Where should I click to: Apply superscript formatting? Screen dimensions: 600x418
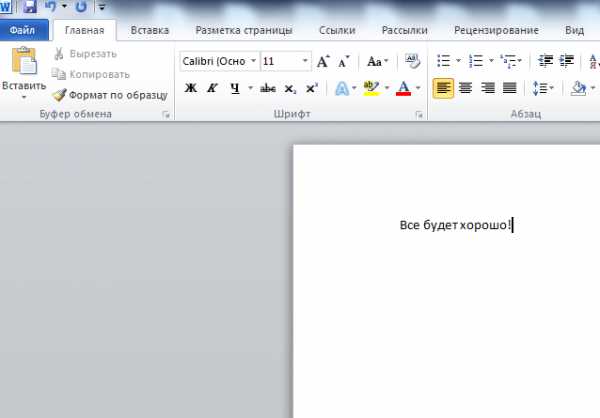tap(311, 89)
